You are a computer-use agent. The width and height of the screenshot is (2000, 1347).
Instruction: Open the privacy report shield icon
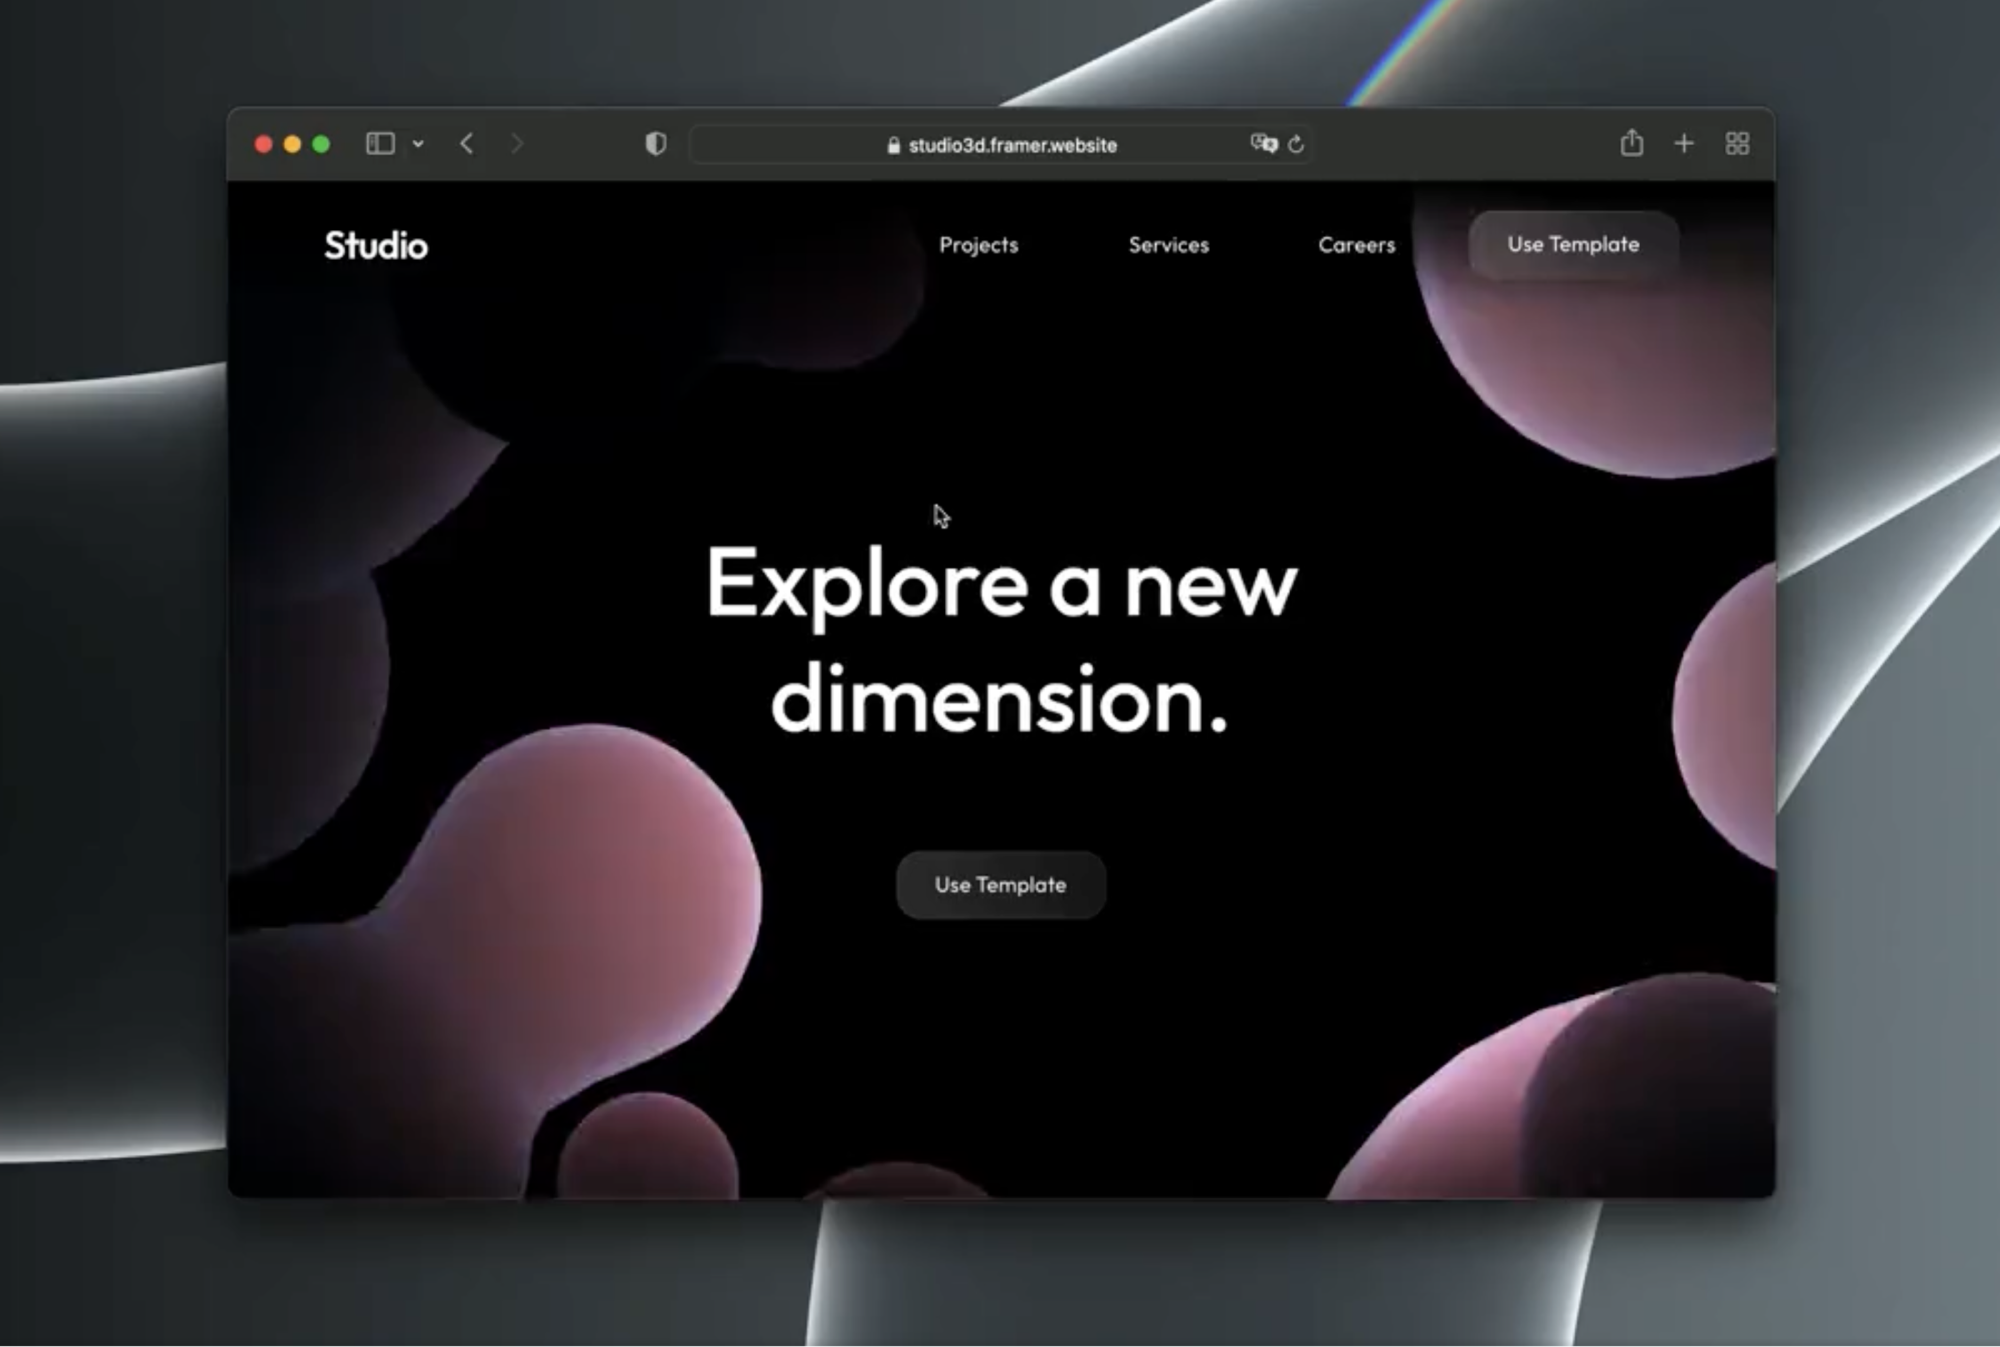coord(655,144)
